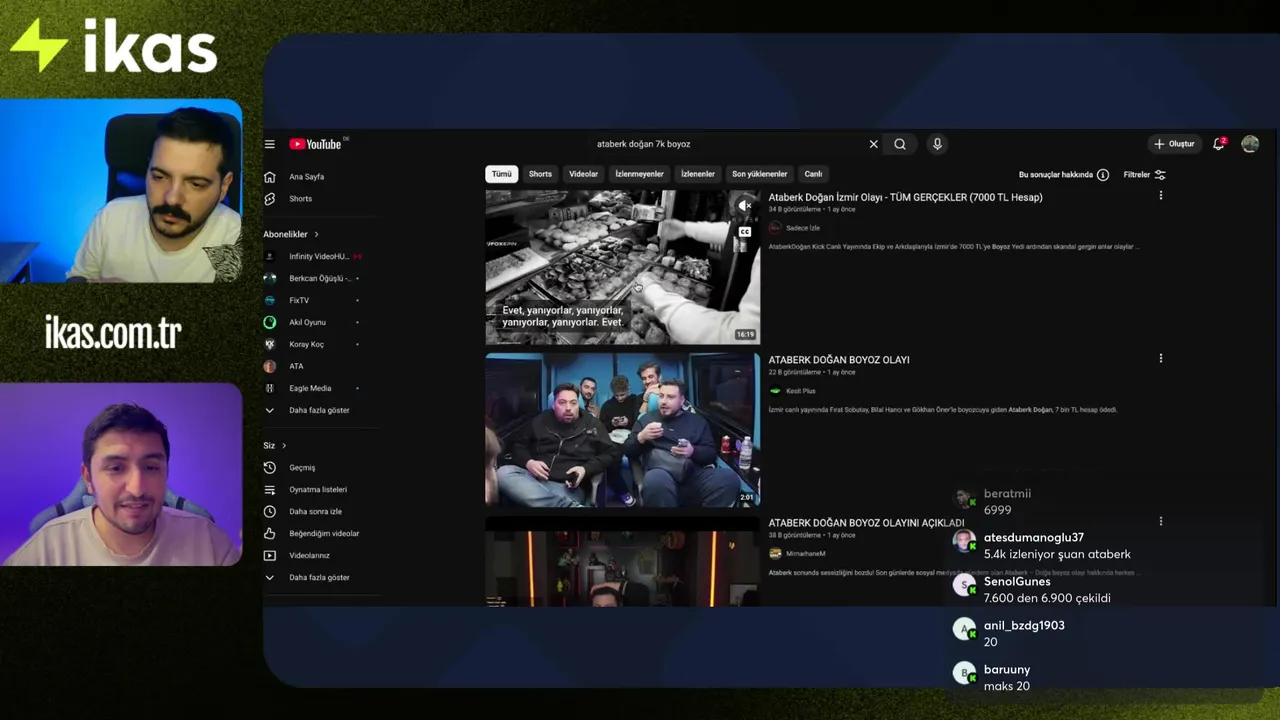Image resolution: width=1280 pixels, height=720 pixels.
Task: Click the Oluştur create button
Action: [x=1174, y=144]
